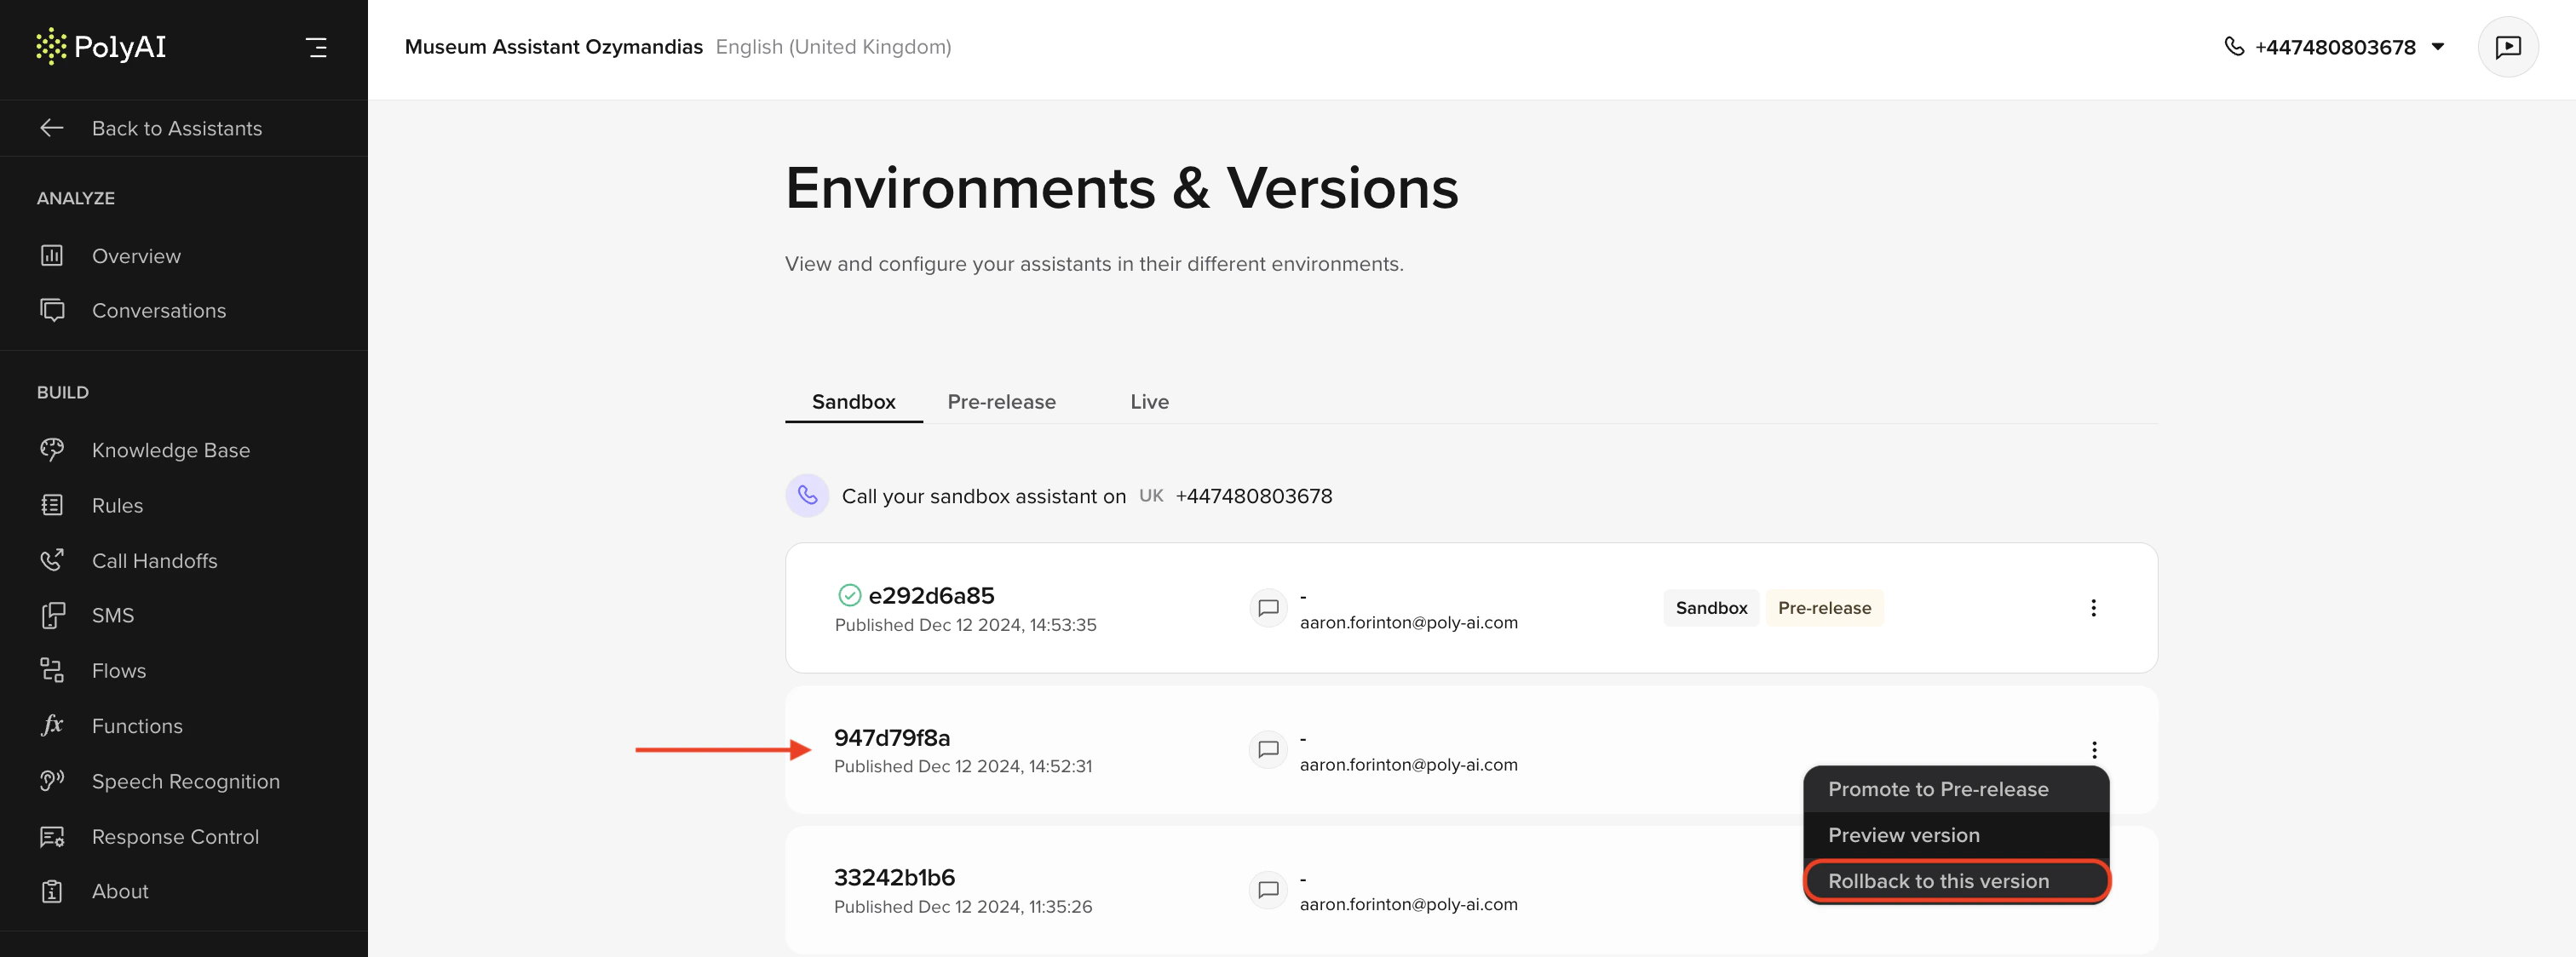Image resolution: width=2576 pixels, height=957 pixels.
Task: Collapse the sidebar with hamburger icon
Action: coord(316,47)
